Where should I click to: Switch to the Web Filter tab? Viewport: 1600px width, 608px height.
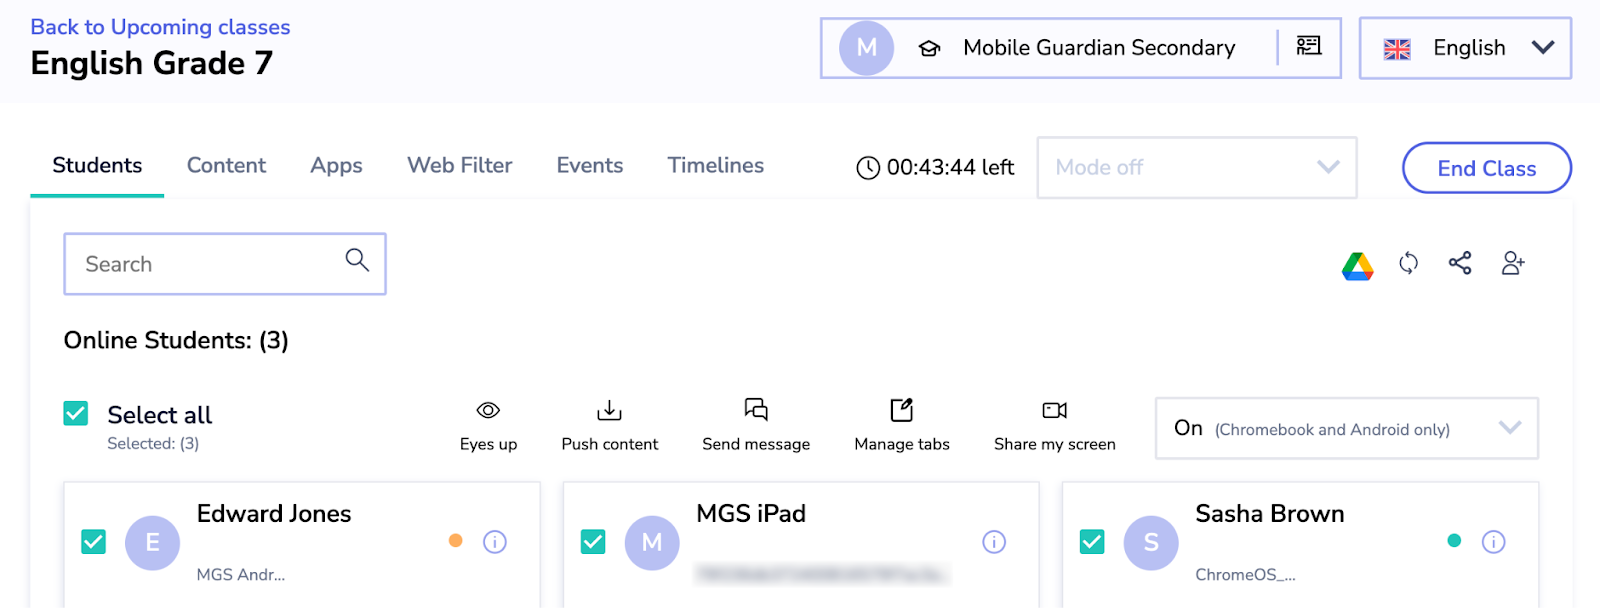tap(459, 166)
